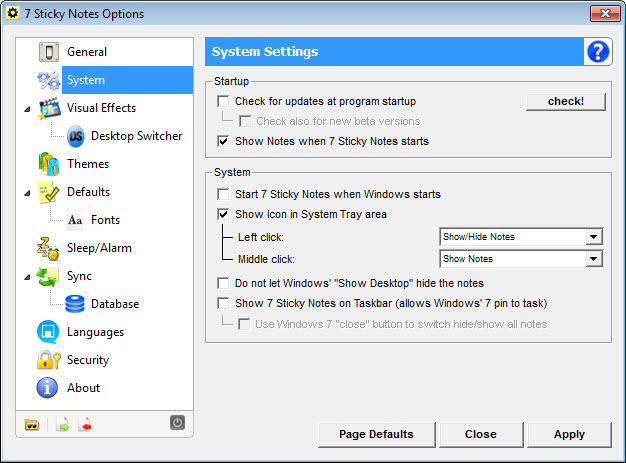The width and height of the screenshot is (626, 463).
Task: Toggle Use Windows 7 close button option
Action: (244, 324)
